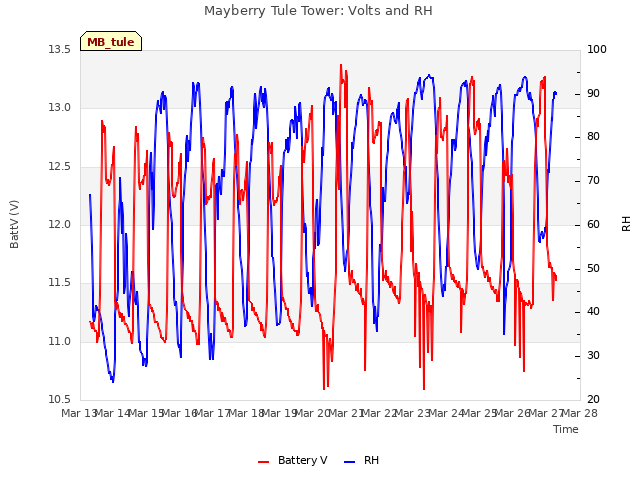Viewport: 640px width, 480px height.
Task: Click the Mar 23 date tick
Action: 413,413
